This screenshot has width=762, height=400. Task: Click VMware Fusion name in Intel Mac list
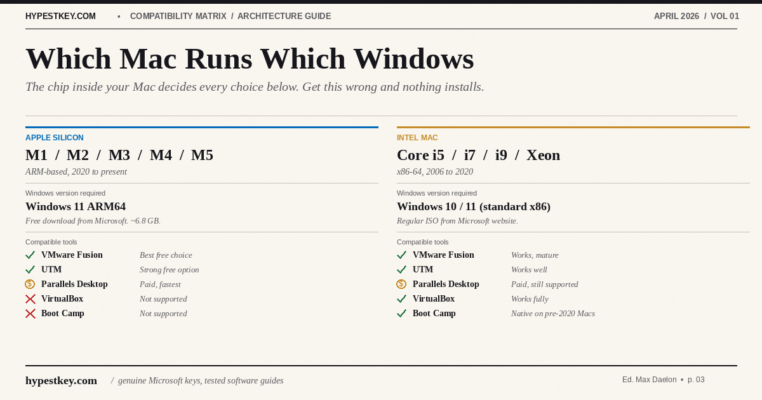tap(443, 255)
